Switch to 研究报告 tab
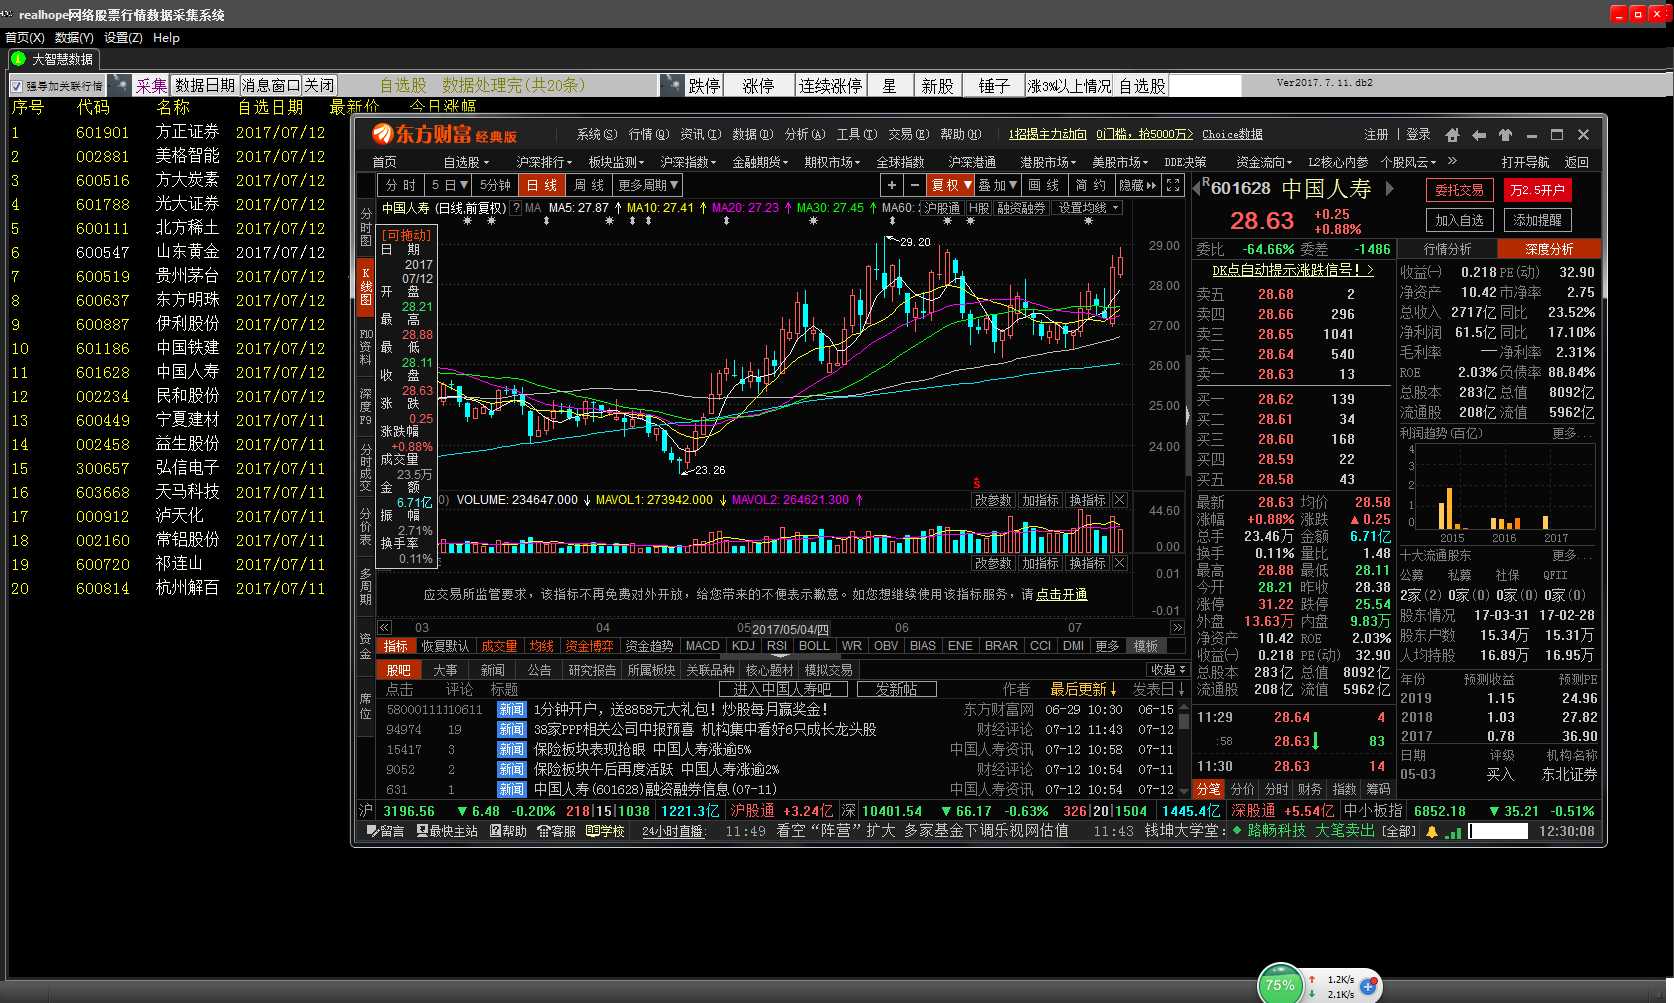The height and width of the screenshot is (1003, 1674). [x=592, y=670]
